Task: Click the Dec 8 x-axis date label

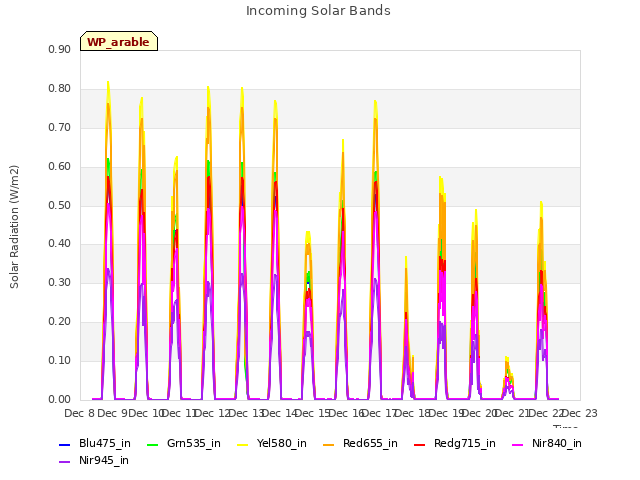Action: [80, 413]
